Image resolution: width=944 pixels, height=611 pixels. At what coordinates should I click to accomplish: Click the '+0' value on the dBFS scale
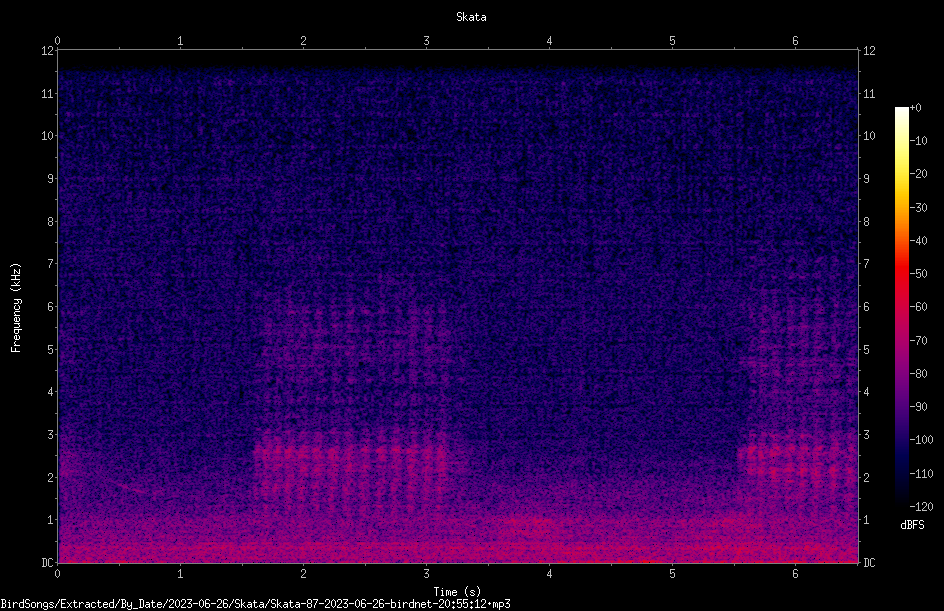coord(915,108)
